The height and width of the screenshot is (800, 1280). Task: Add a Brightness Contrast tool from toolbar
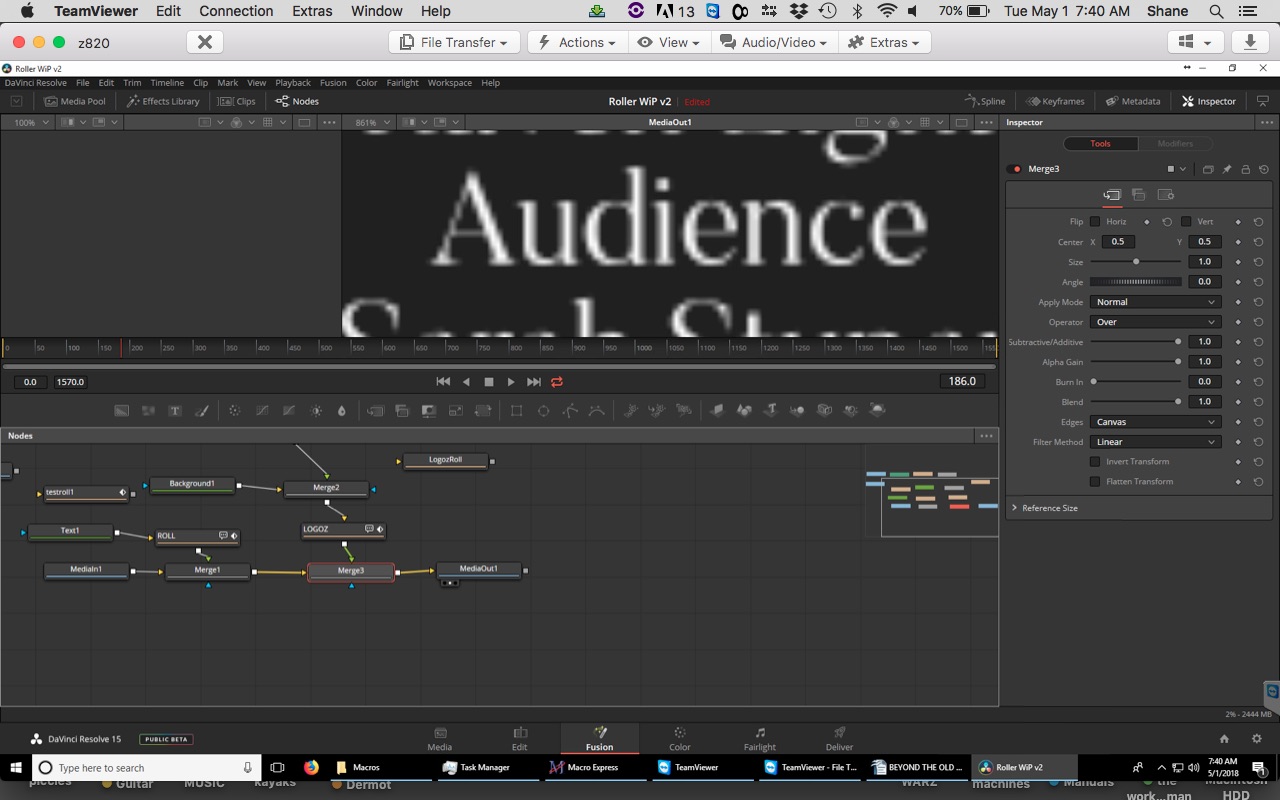click(316, 410)
